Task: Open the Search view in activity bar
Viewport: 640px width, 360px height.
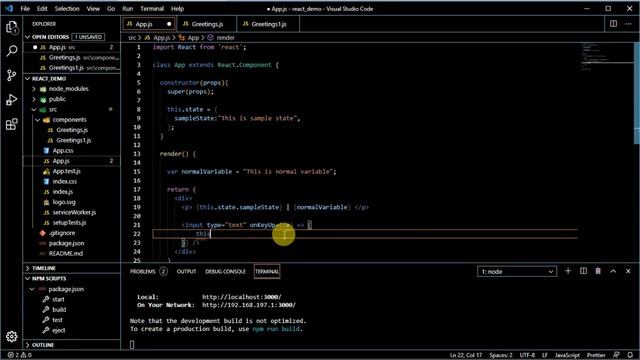Action: point(11,51)
